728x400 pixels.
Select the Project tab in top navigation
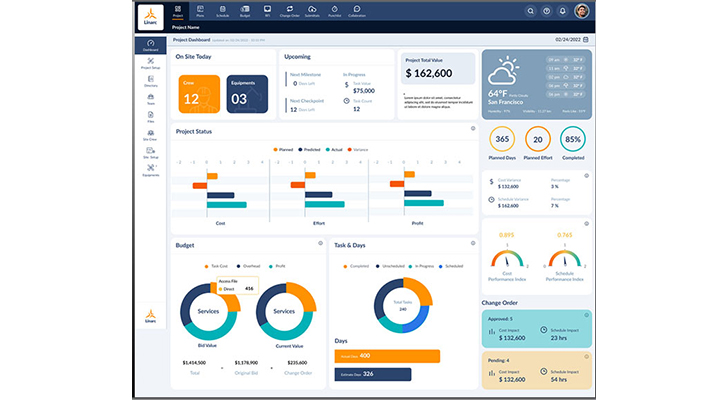(x=178, y=11)
